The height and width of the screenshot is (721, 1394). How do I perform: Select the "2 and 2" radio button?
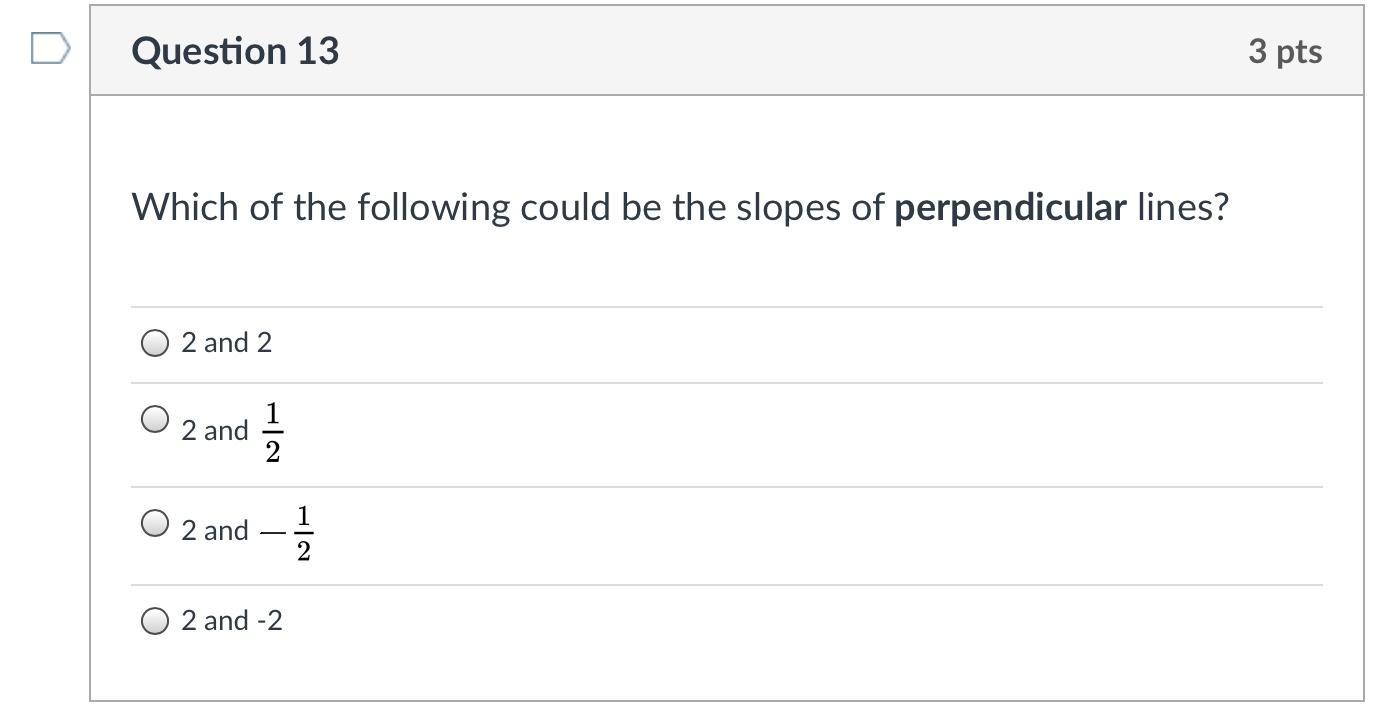click(x=155, y=344)
